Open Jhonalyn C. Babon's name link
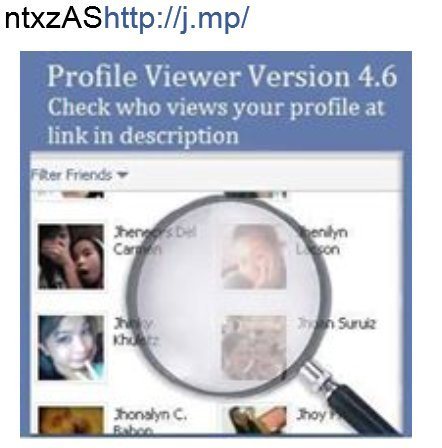Viewport: 442px width, 448px height. tap(150, 421)
